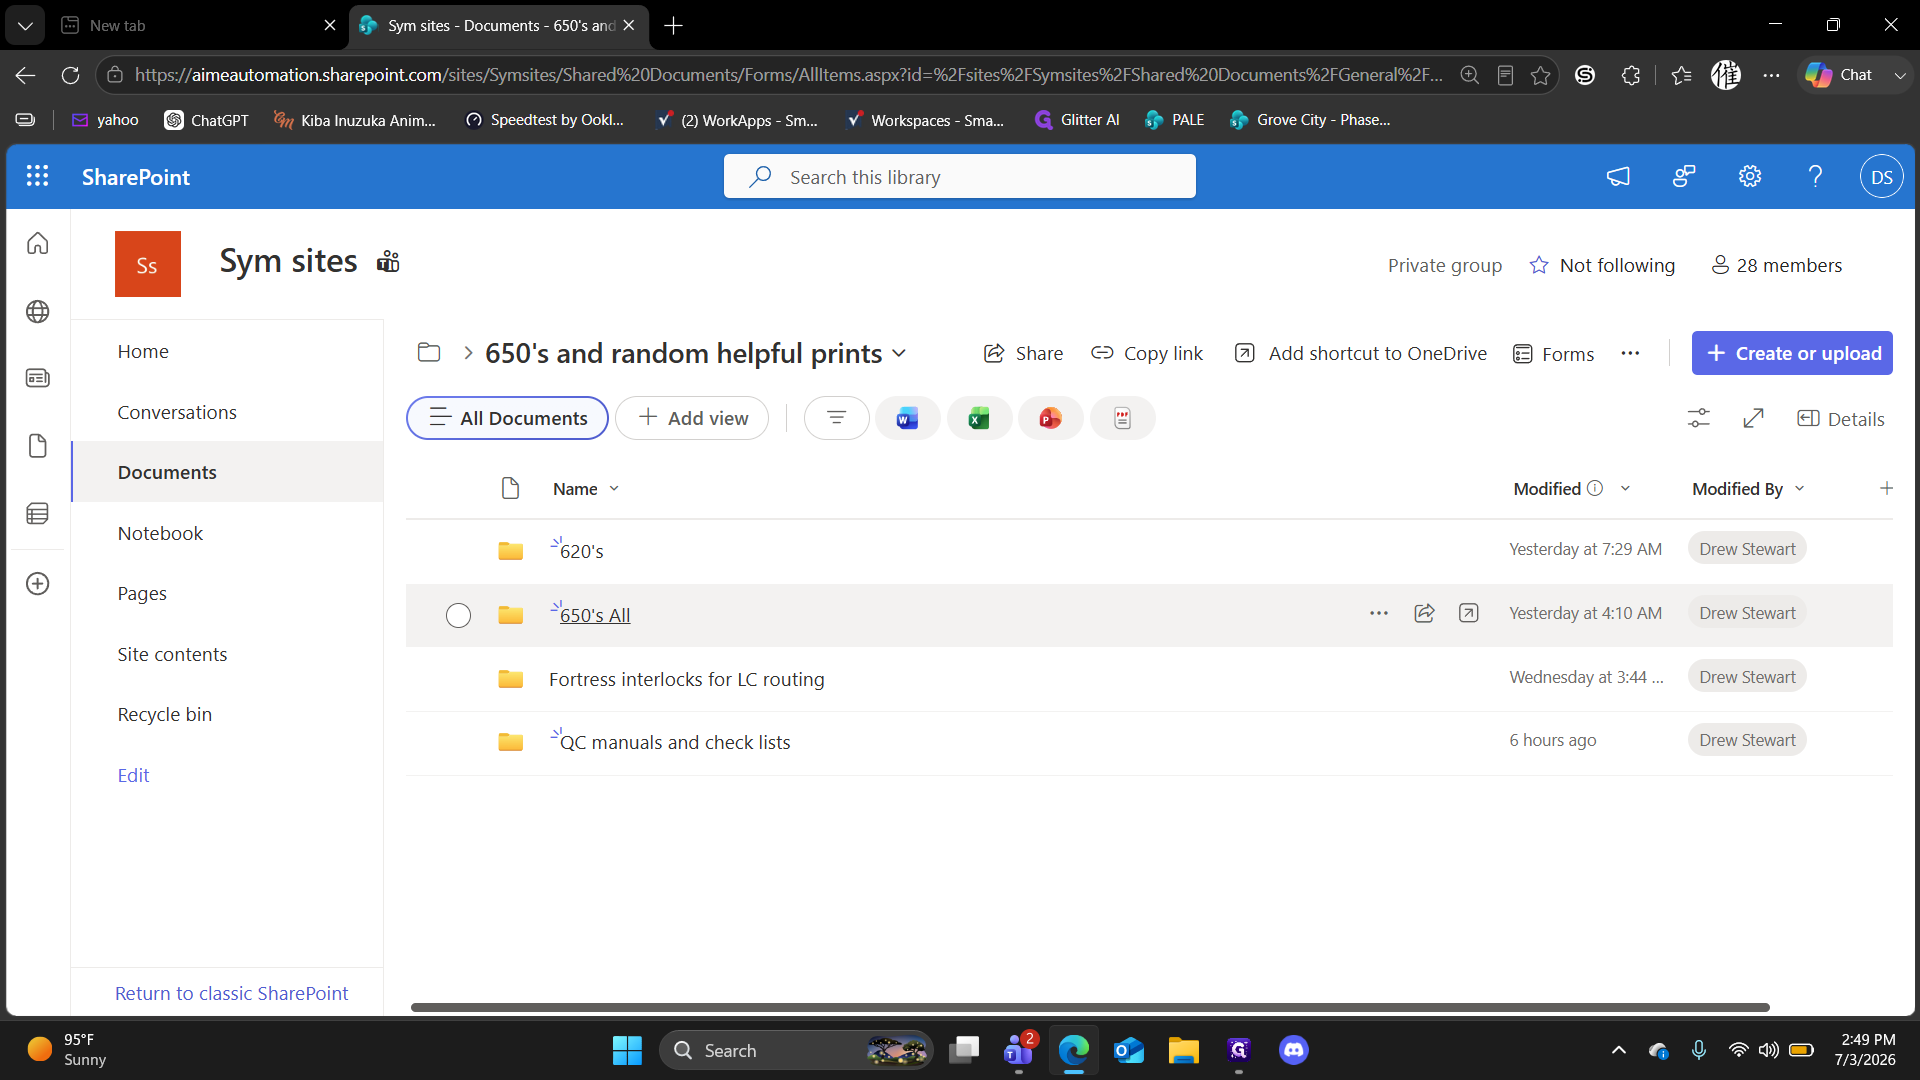
Task: Open Return to classic SharePoint link
Action: 231,993
